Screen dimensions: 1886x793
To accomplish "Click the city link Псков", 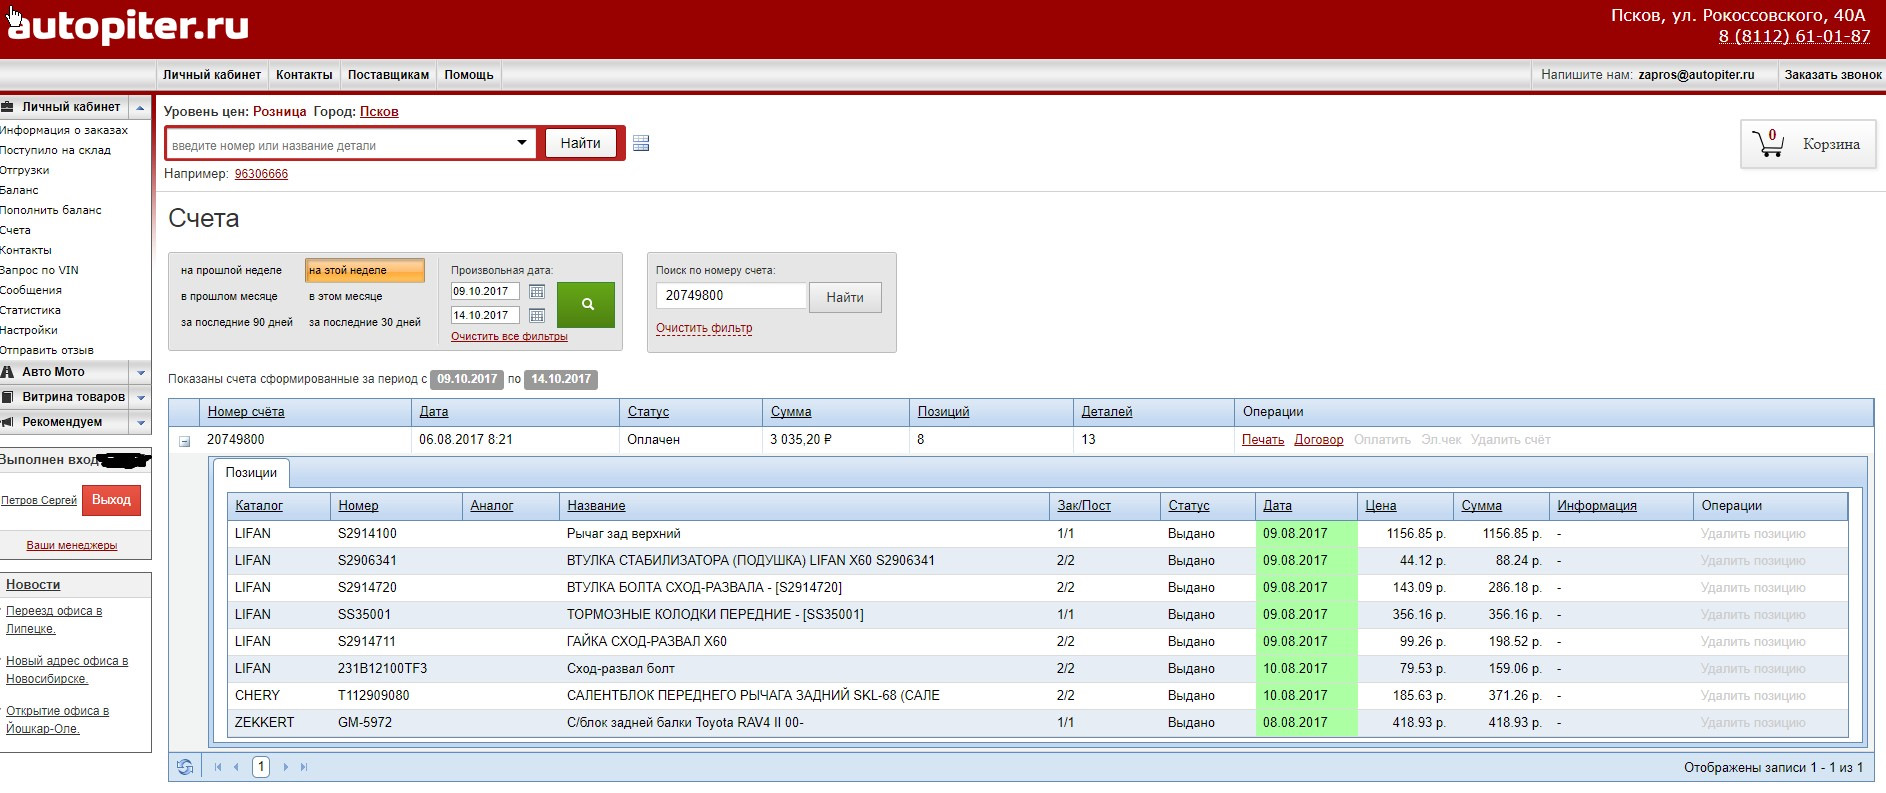I will pyautogui.click(x=379, y=111).
